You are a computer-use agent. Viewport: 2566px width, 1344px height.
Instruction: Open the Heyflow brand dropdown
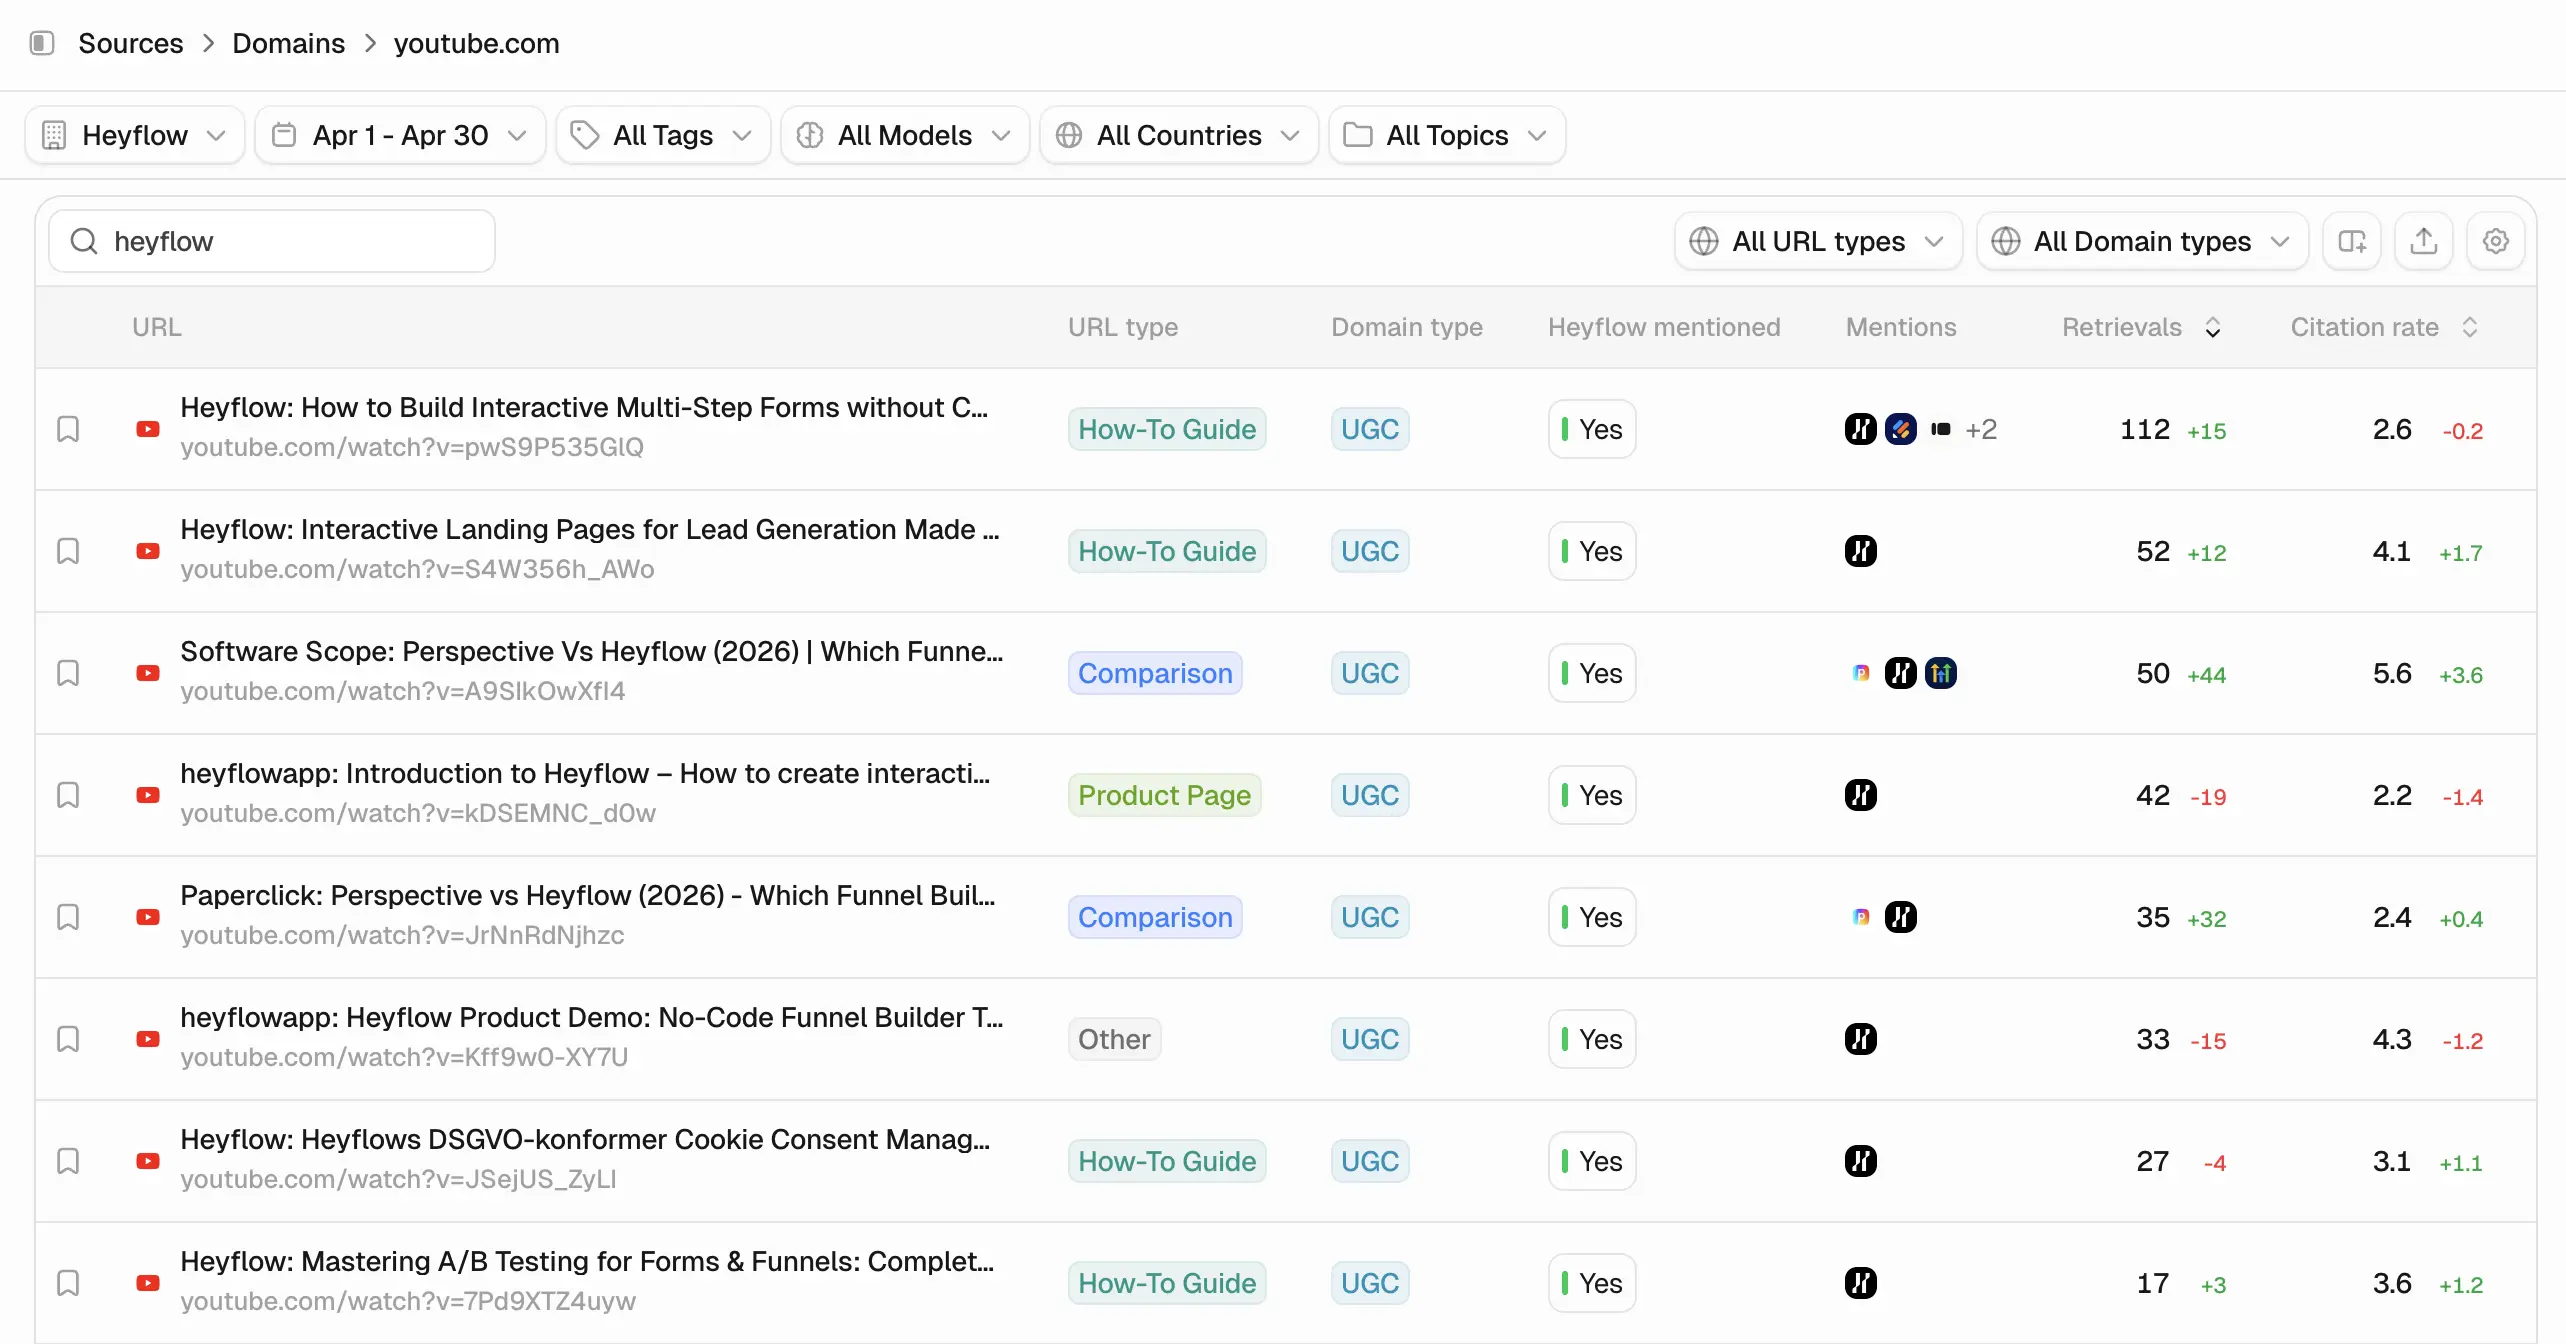(x=135, y=135)
